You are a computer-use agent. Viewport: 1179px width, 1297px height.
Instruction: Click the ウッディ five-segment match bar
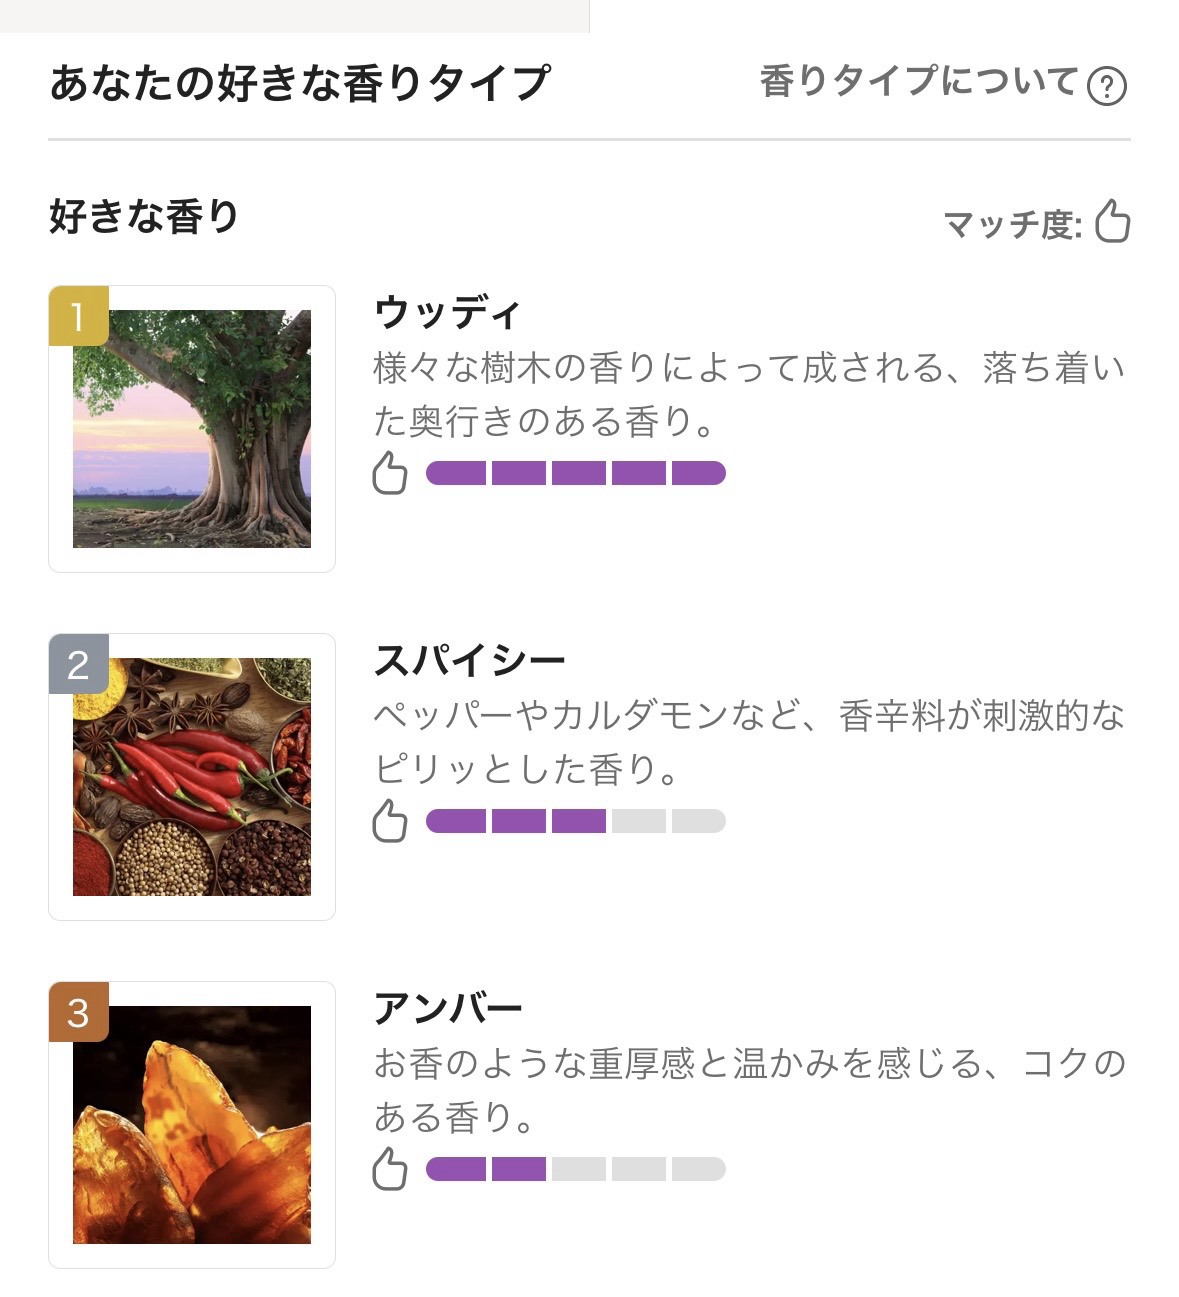(576, 473)
